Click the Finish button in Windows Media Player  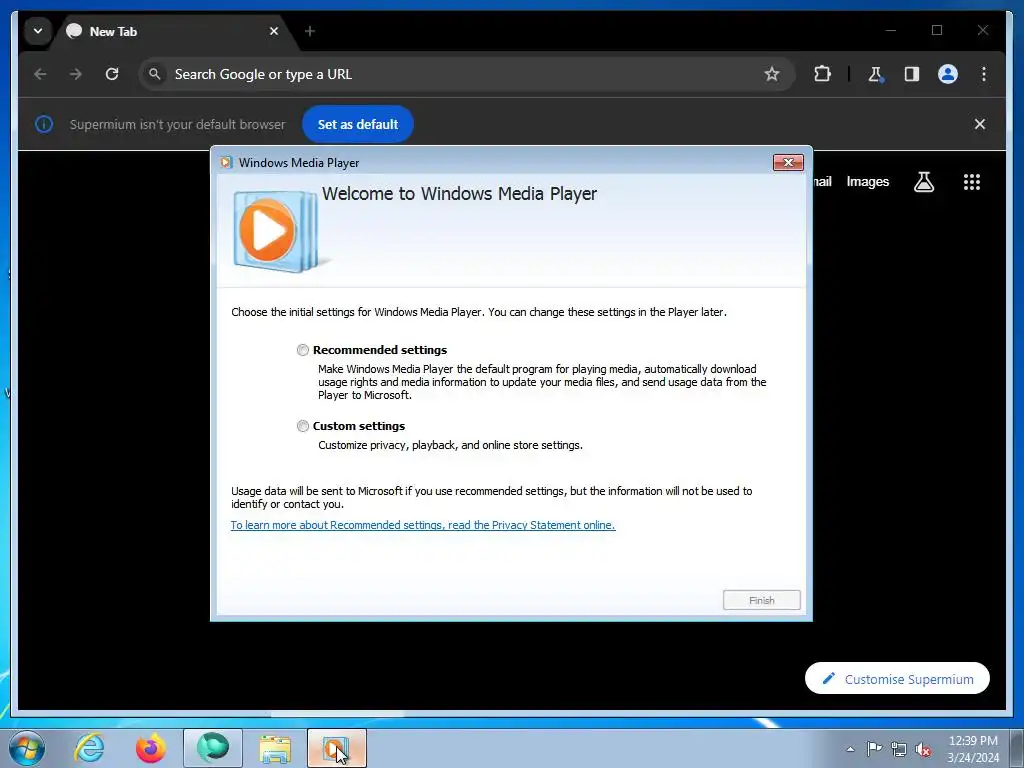(x=761, y=600)
